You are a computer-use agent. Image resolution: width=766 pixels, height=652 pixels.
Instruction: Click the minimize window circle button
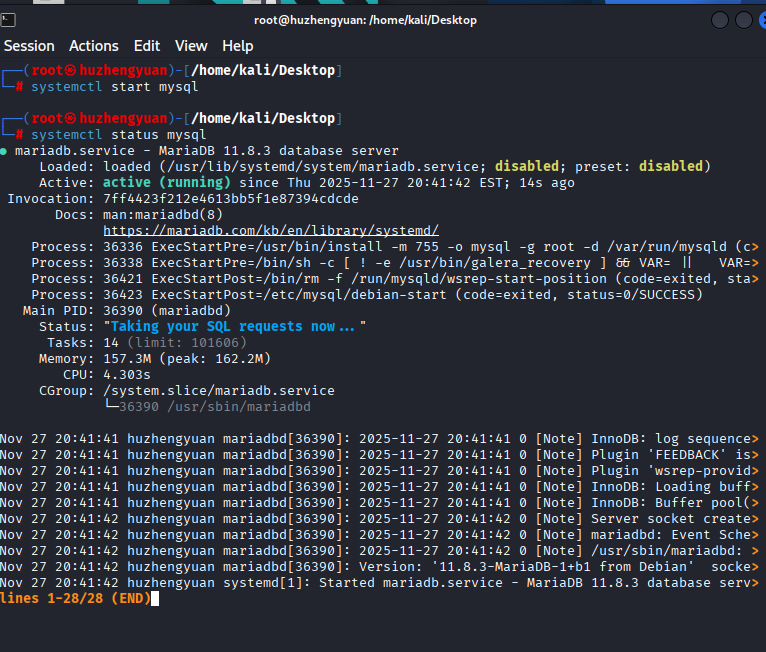click(x=720, y=20)
